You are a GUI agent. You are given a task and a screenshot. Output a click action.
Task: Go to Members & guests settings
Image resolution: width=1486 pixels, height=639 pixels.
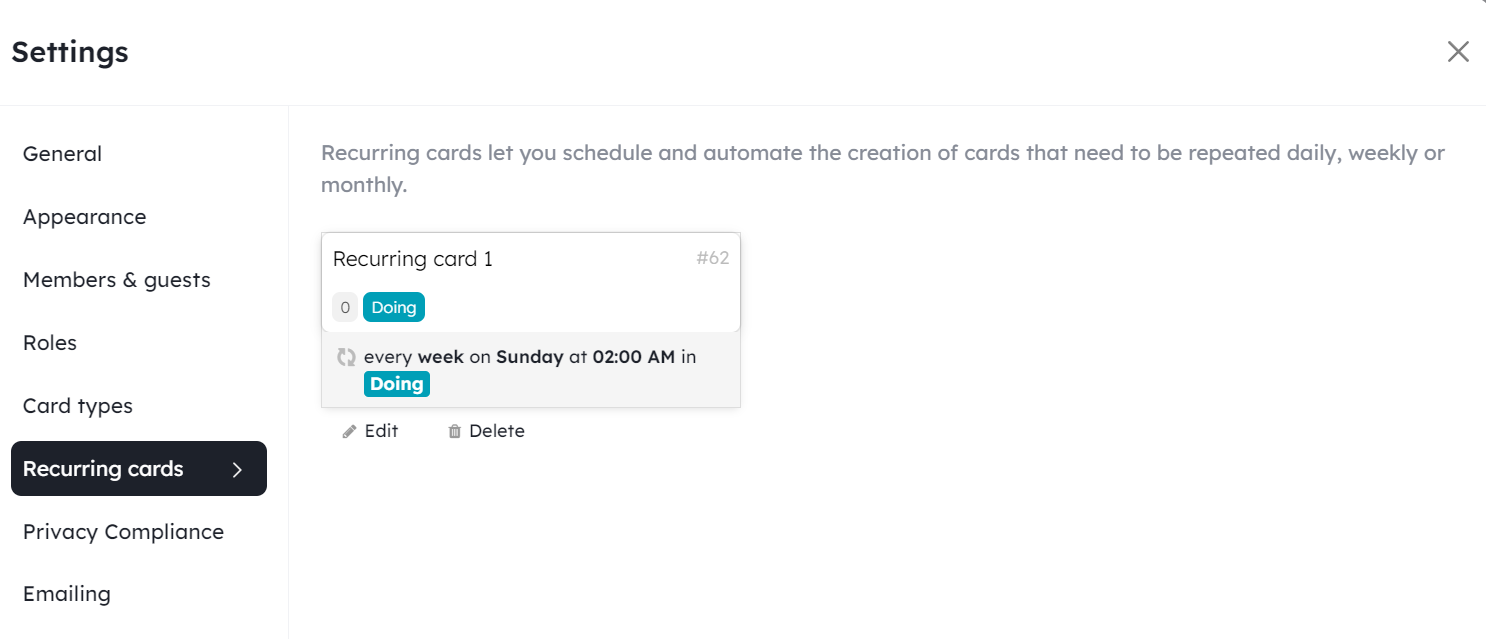116,280
